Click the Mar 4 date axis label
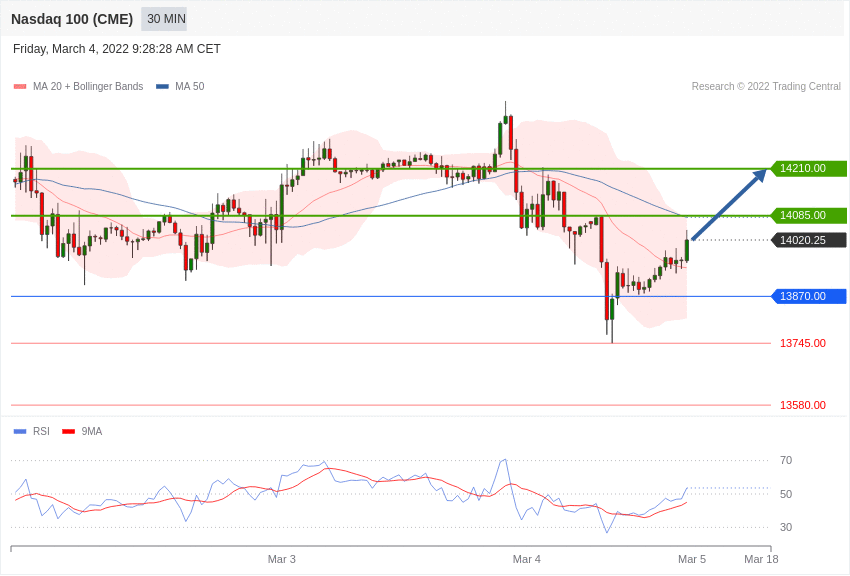850x576 pixels. (527, 559)
